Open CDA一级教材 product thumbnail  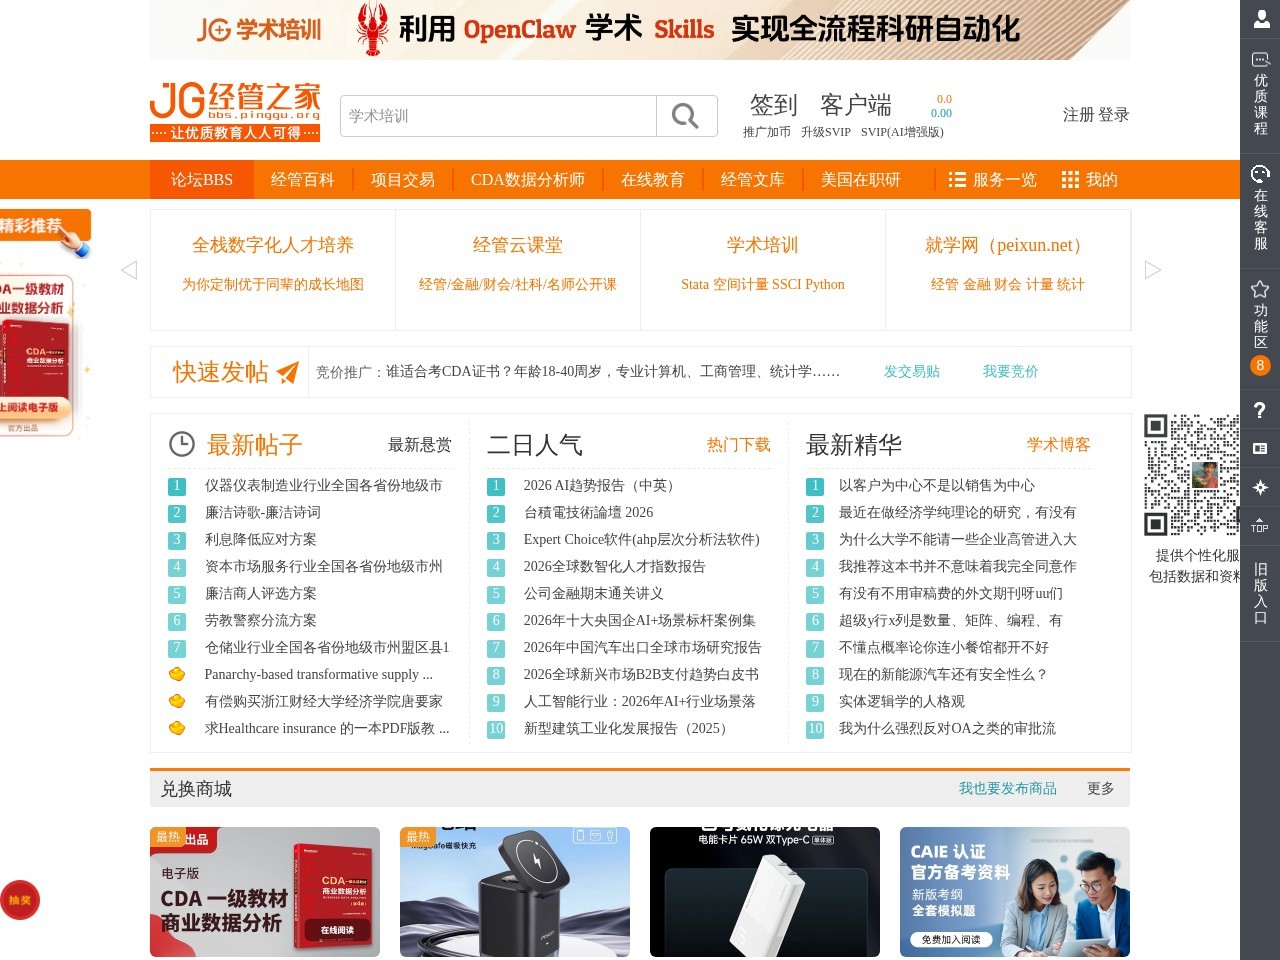(x=265, y=892)
